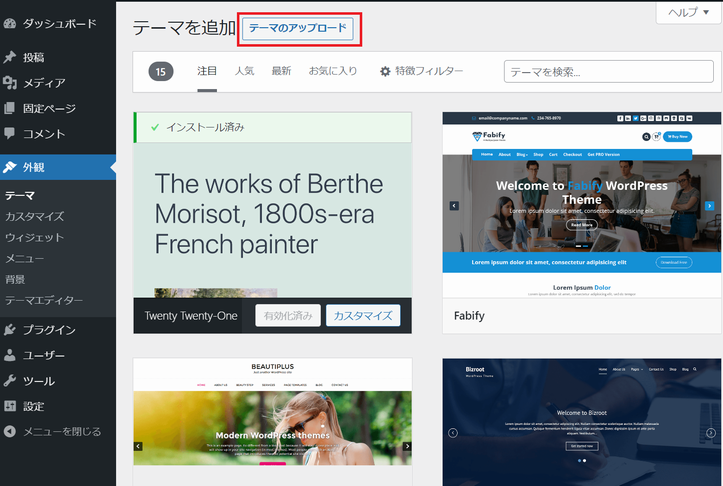723x486 pixels.
Task: Open ツール in the sidebar
Action: click(58, 381)
